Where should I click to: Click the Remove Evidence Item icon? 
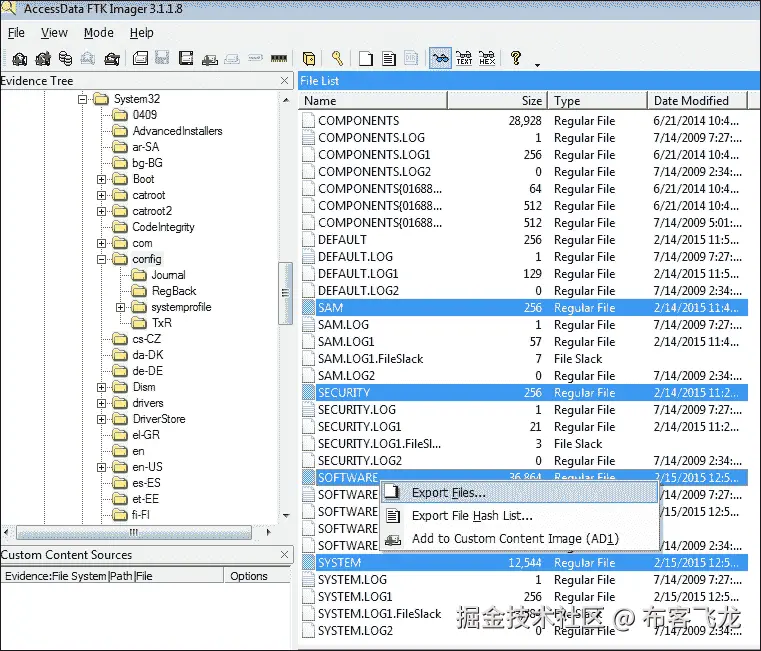coord(88,59)
